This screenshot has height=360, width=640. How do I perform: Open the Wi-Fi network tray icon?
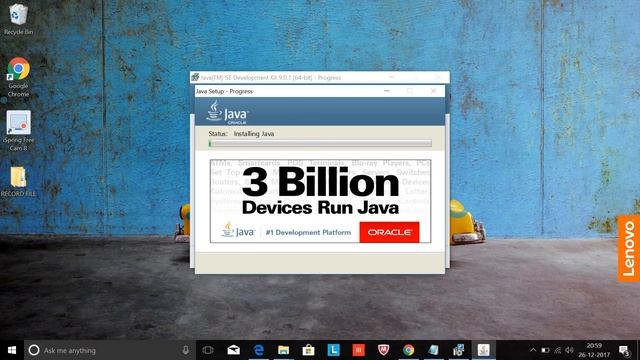click(558, 350)
